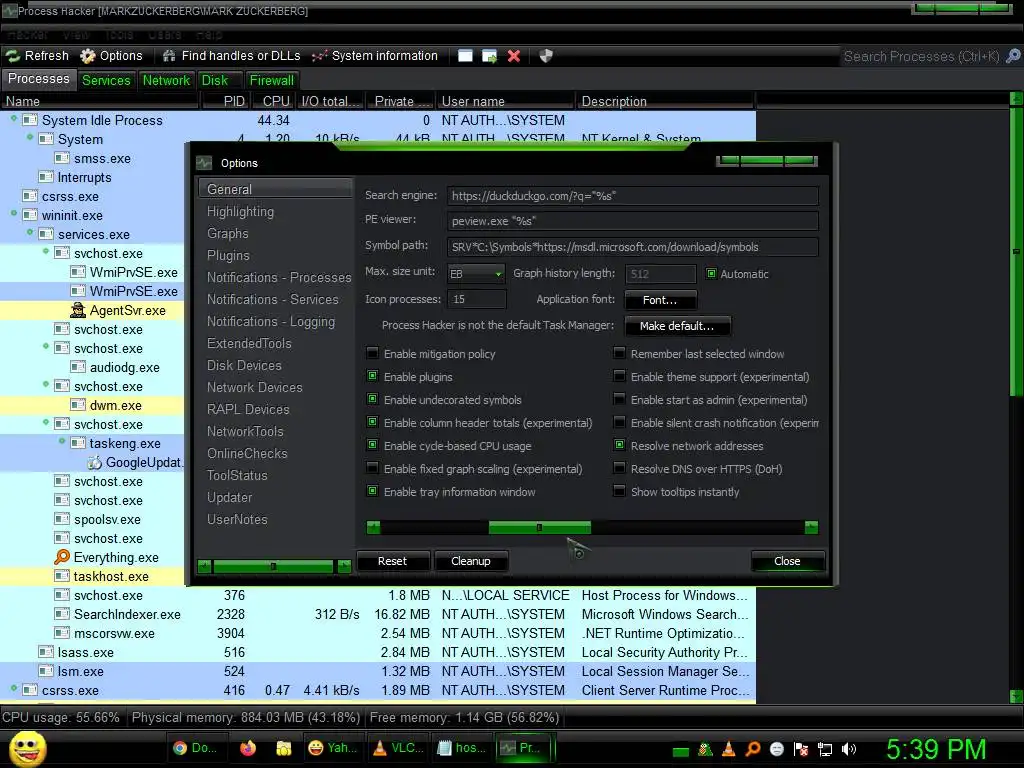Click the action center flag tray icon
The height and width of the screenshot is (768, 1024).
[801, 750]
